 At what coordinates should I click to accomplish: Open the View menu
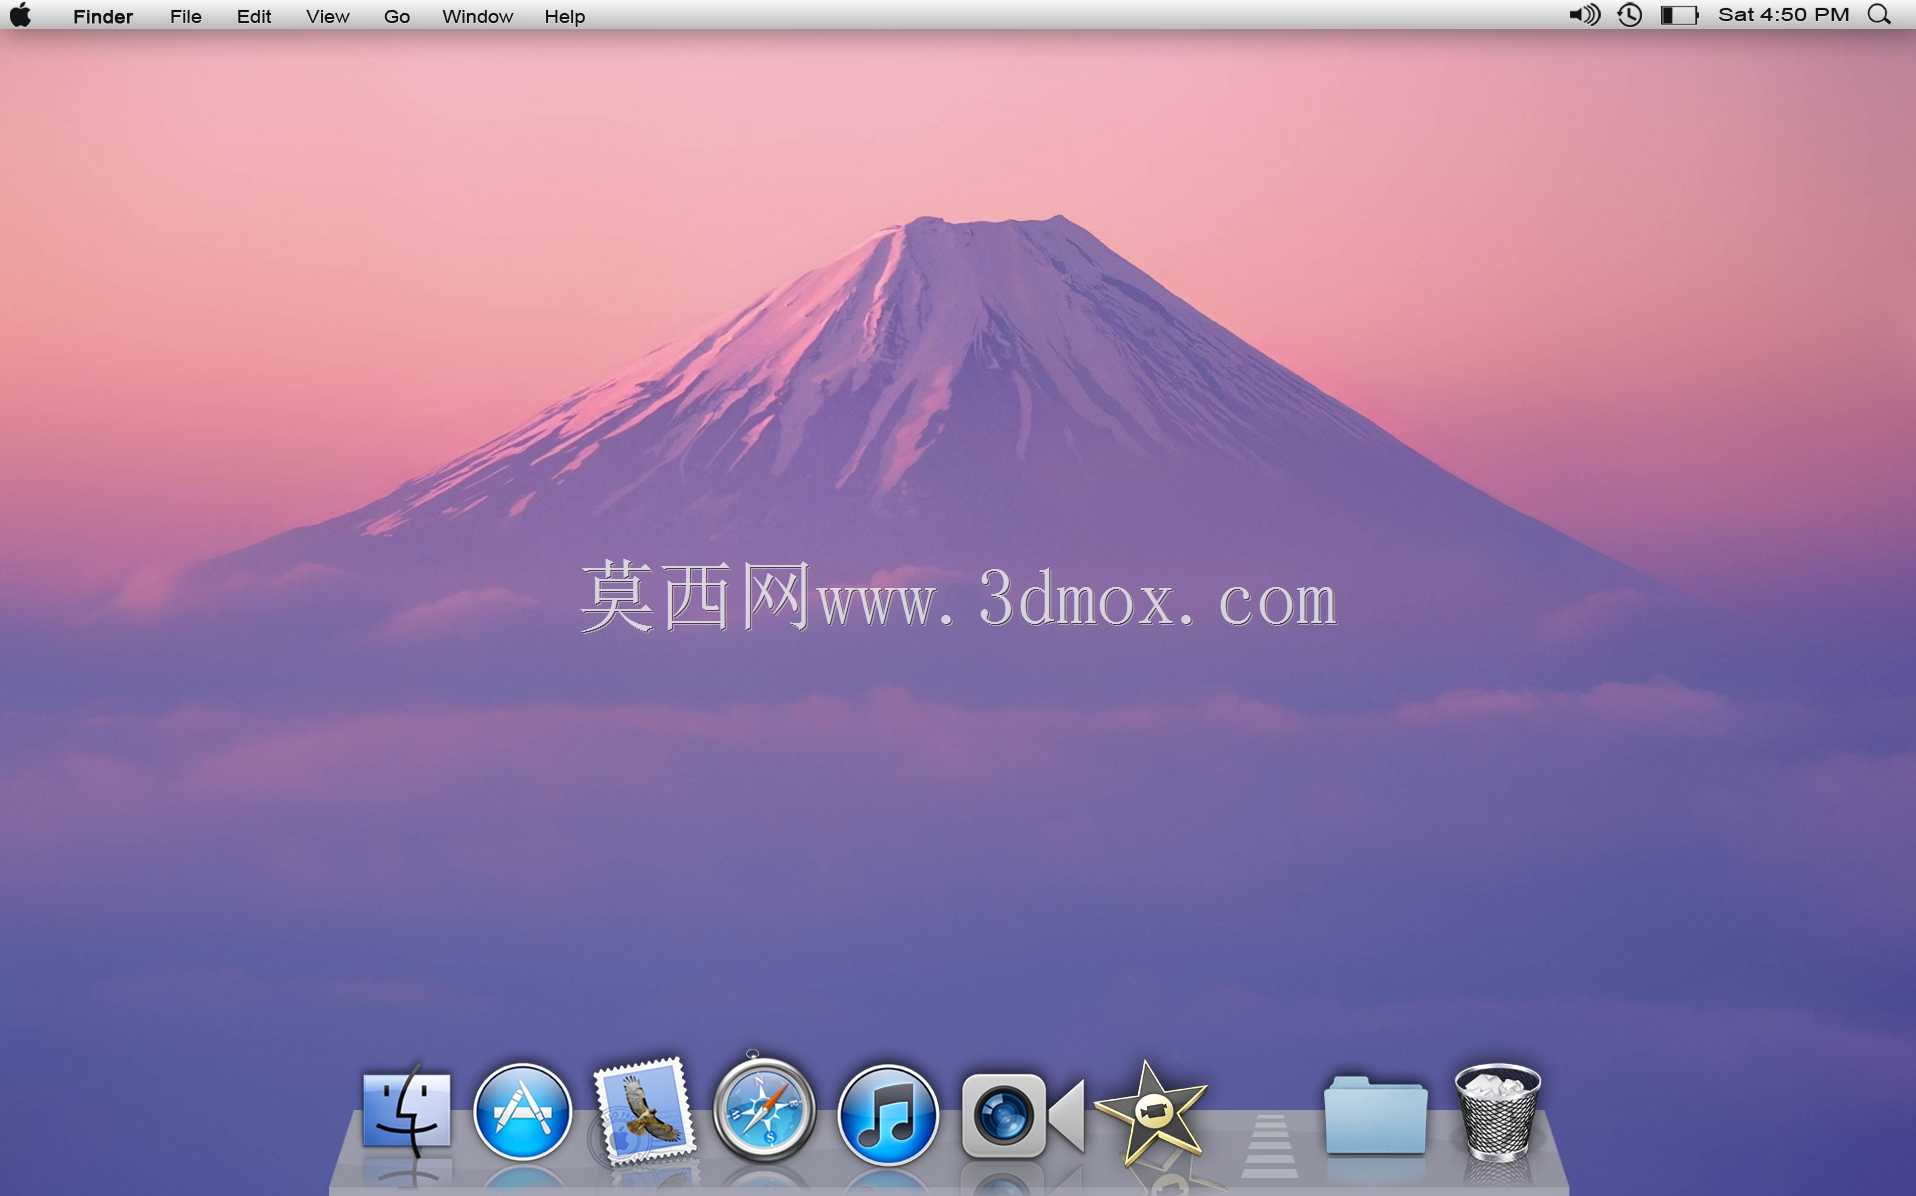(327, 16)
